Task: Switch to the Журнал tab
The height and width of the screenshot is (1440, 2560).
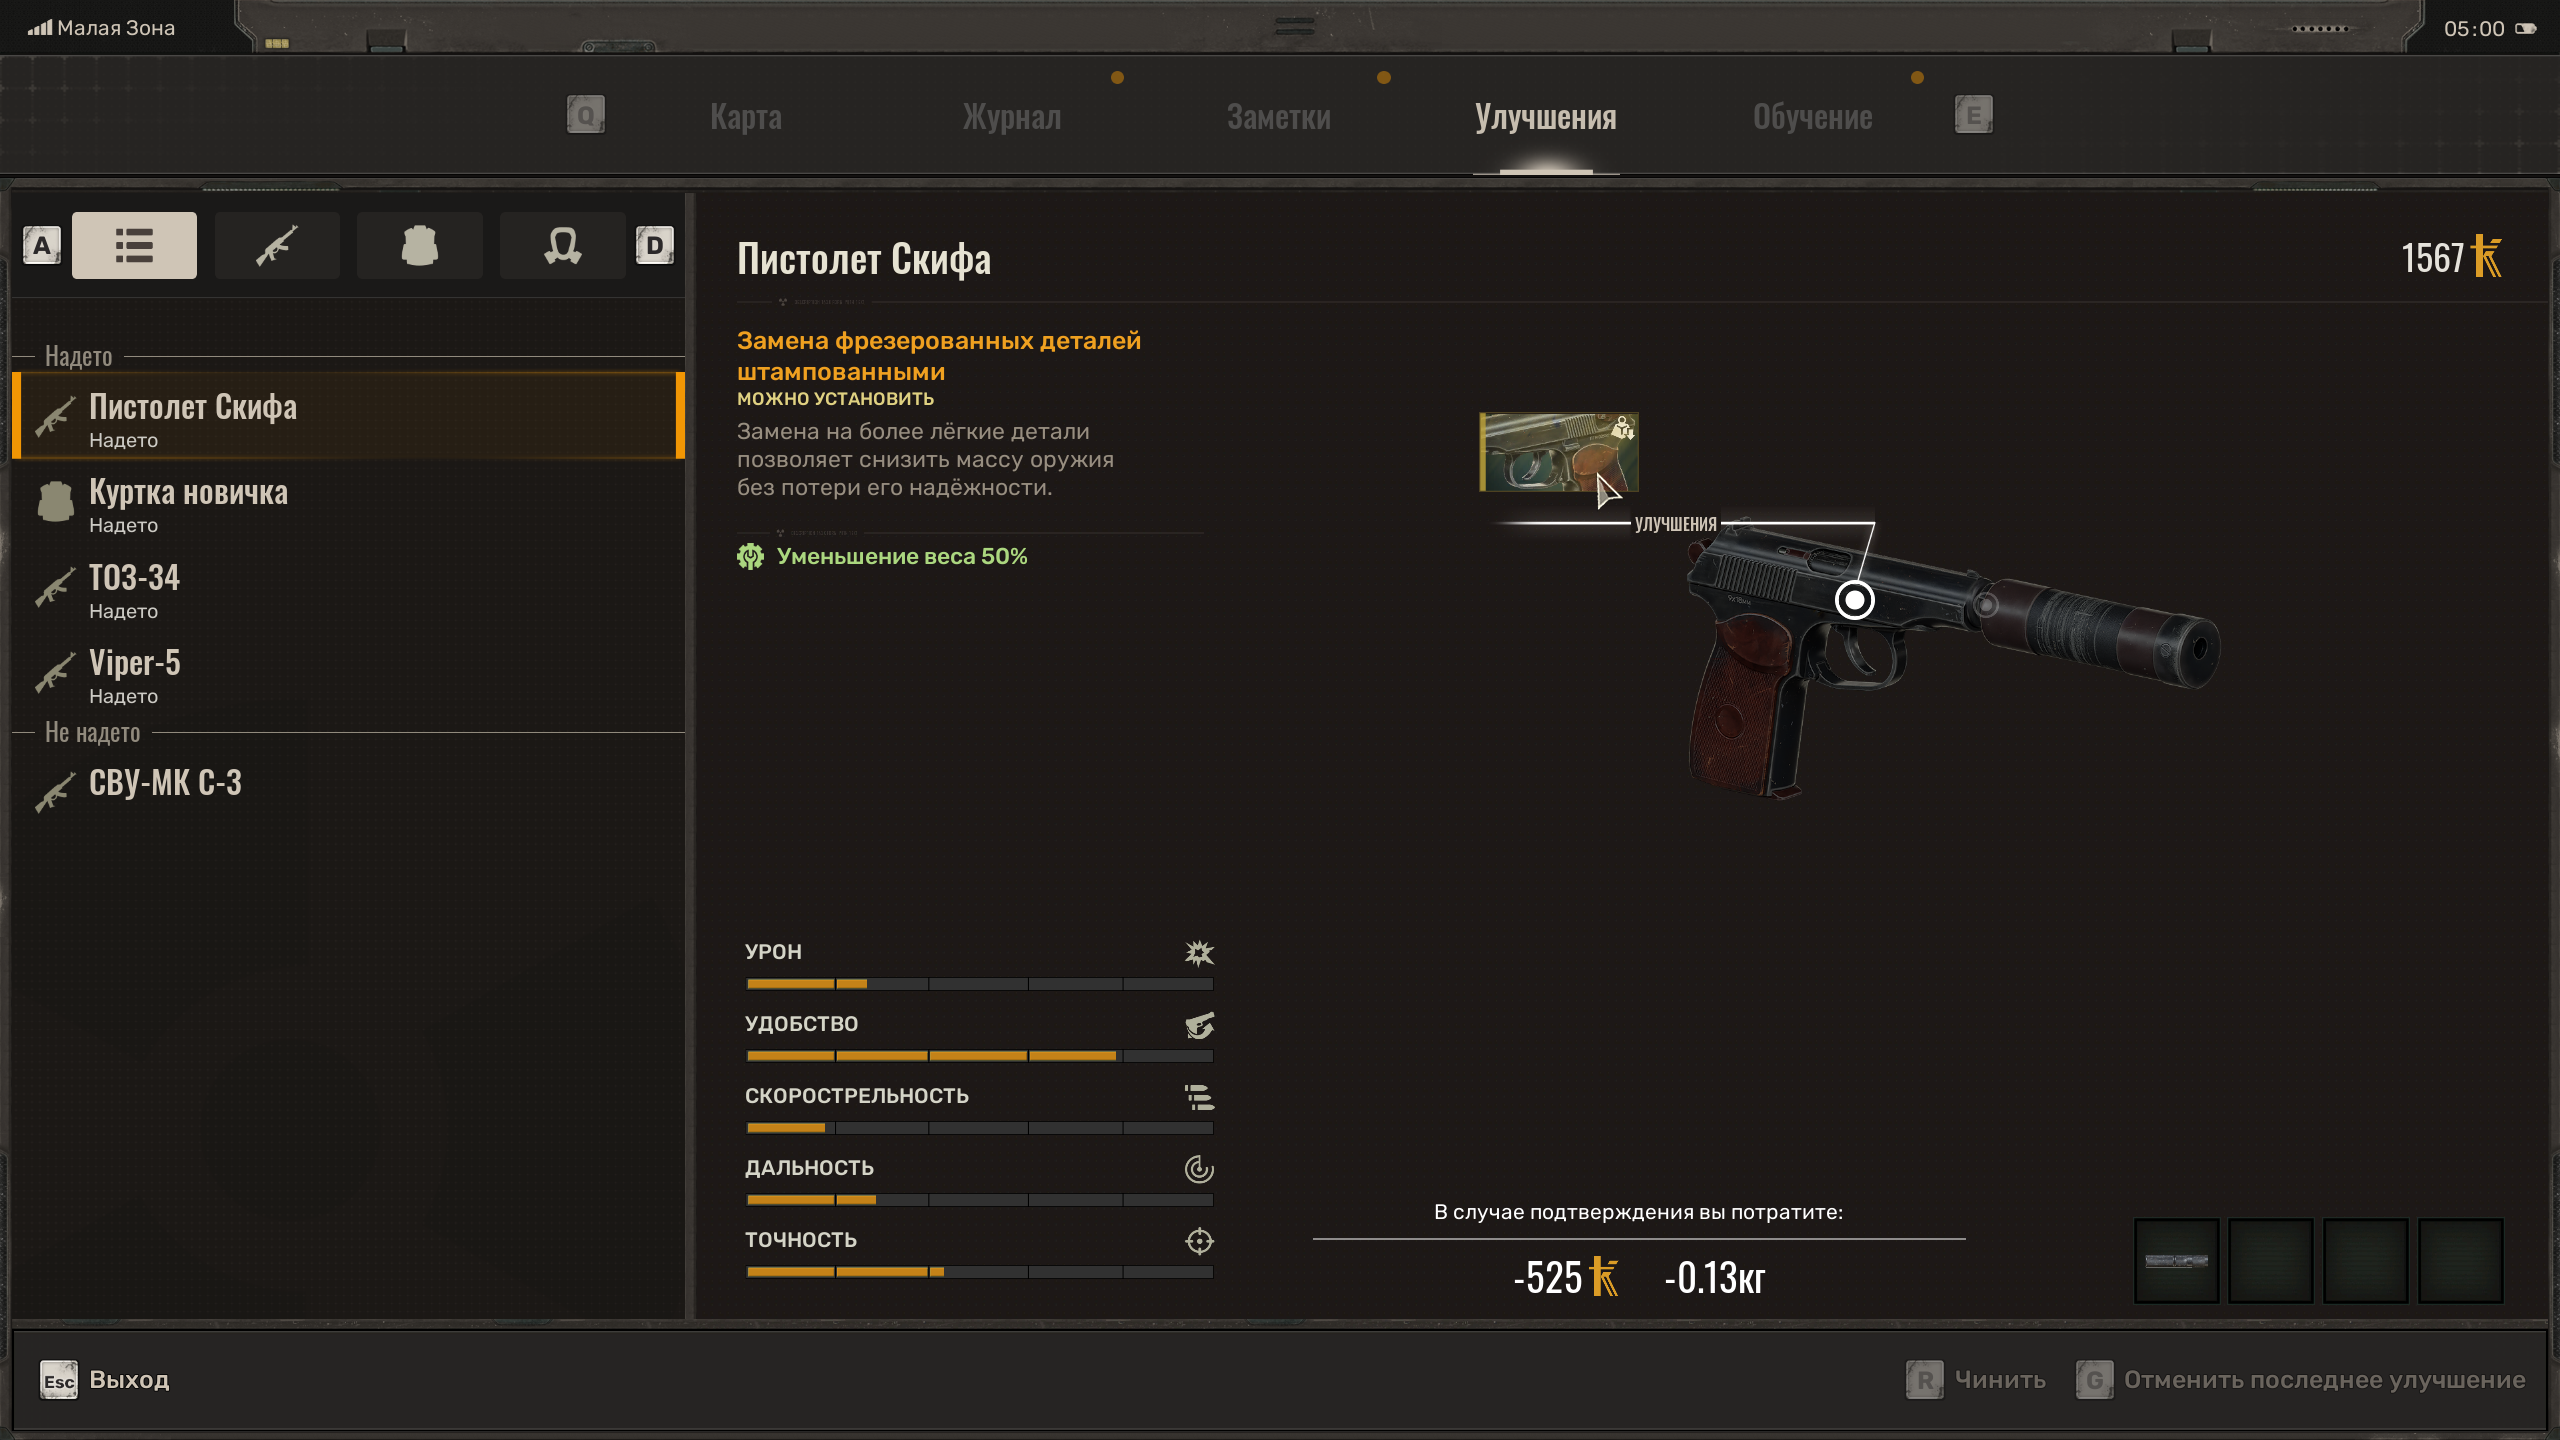Action: tap(1012, 117)
